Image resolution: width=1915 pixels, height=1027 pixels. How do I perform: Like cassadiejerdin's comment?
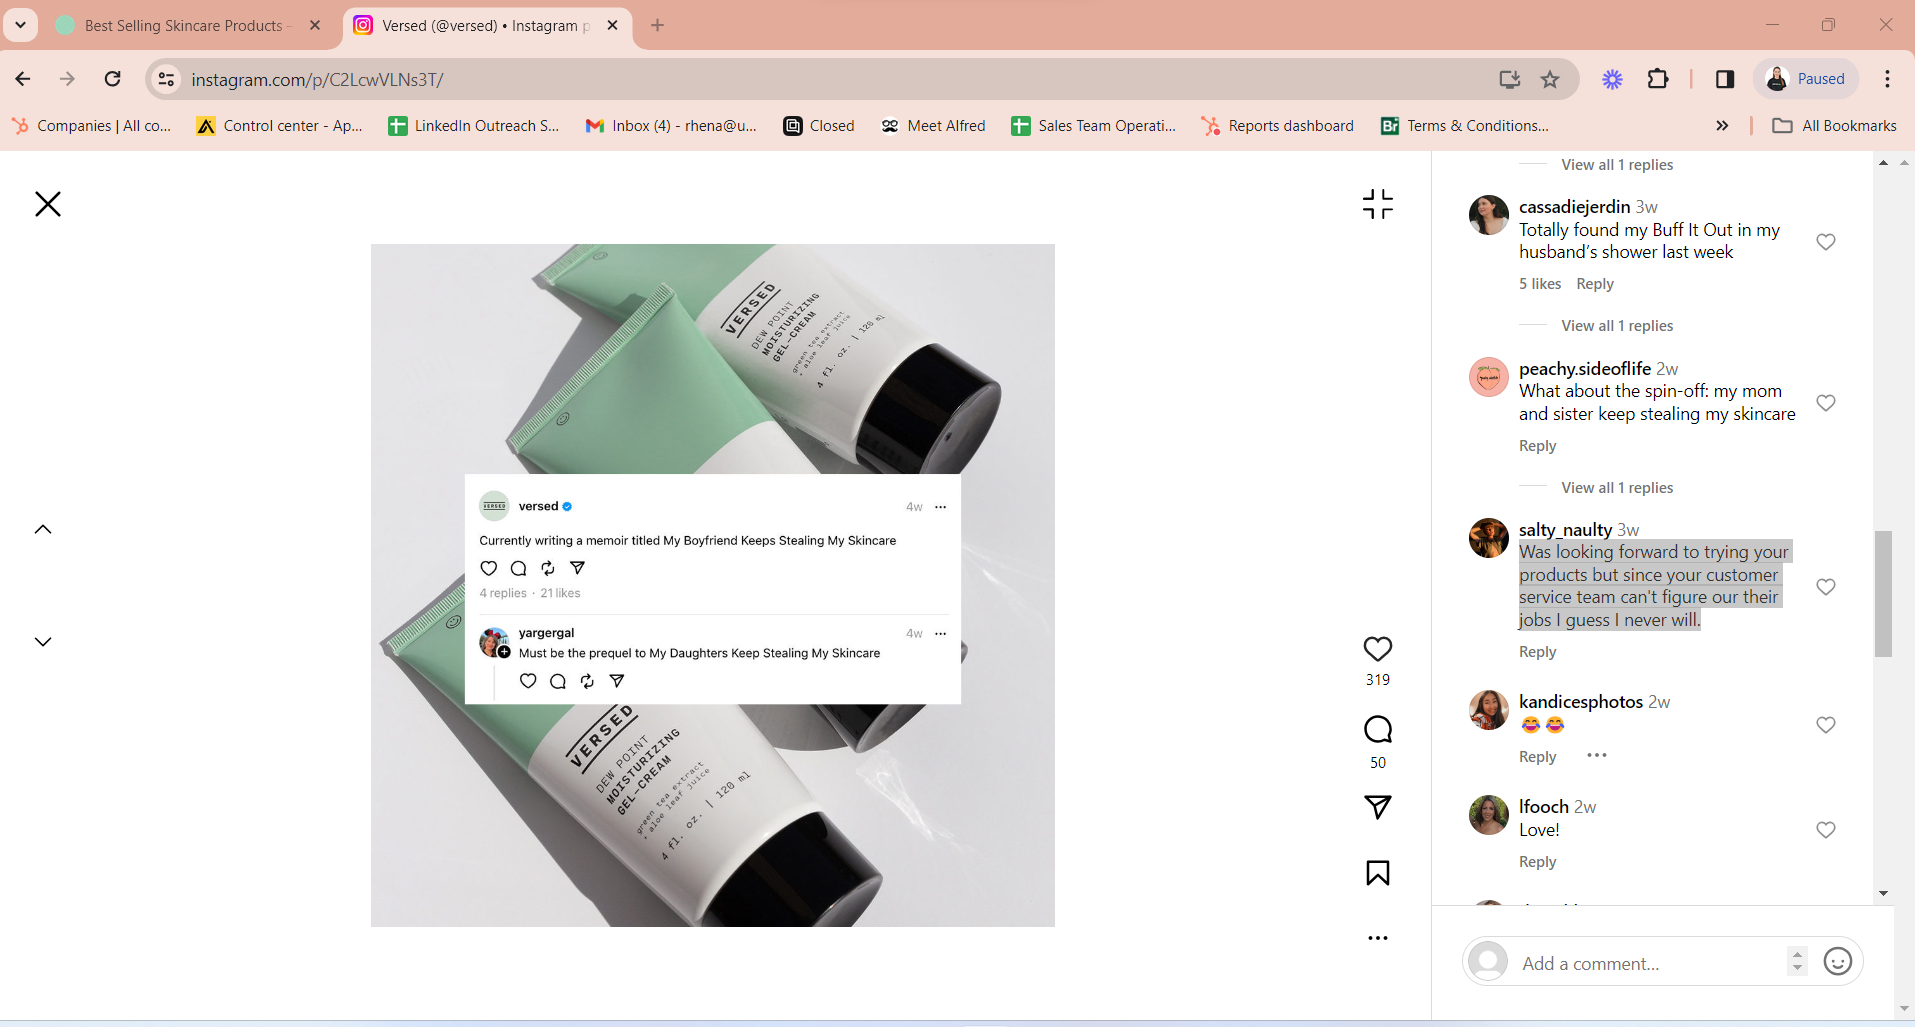click(1826, 242)
